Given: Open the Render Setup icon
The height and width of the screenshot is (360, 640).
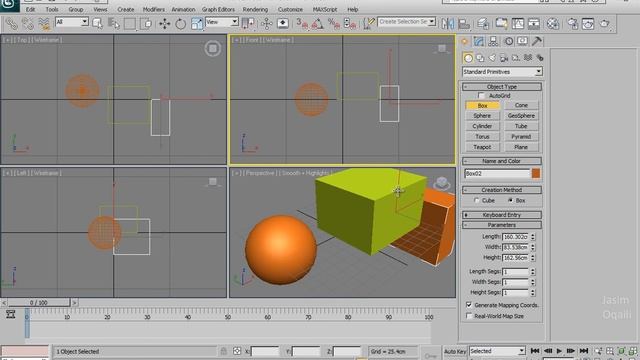Looking at the screenshot, I should (x=572, y=24).
